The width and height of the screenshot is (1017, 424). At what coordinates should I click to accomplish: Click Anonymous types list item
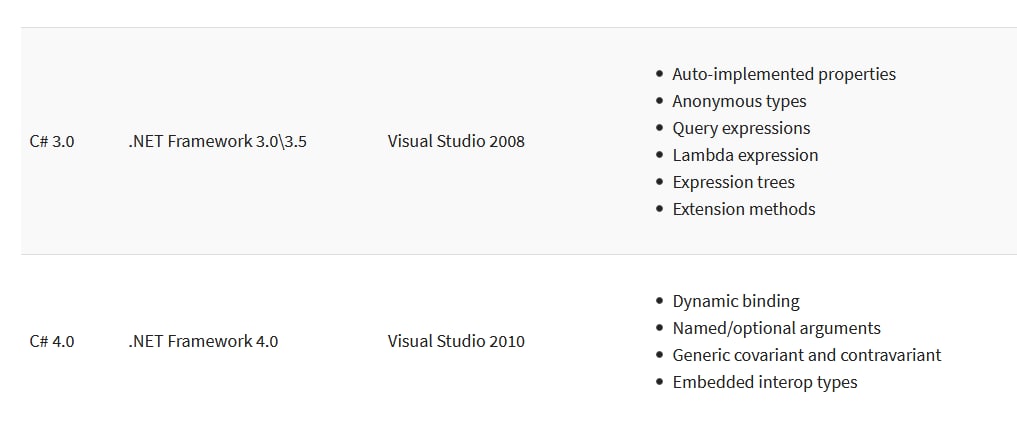pos(739,102)
